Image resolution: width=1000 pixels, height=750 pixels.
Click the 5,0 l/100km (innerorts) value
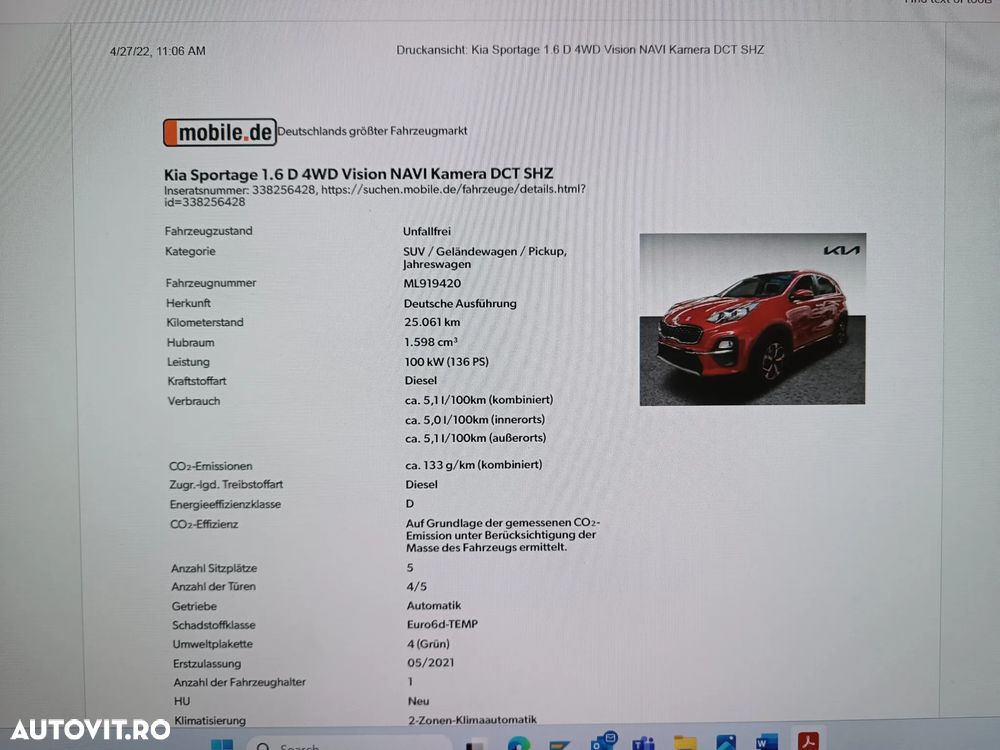[475, 420]
